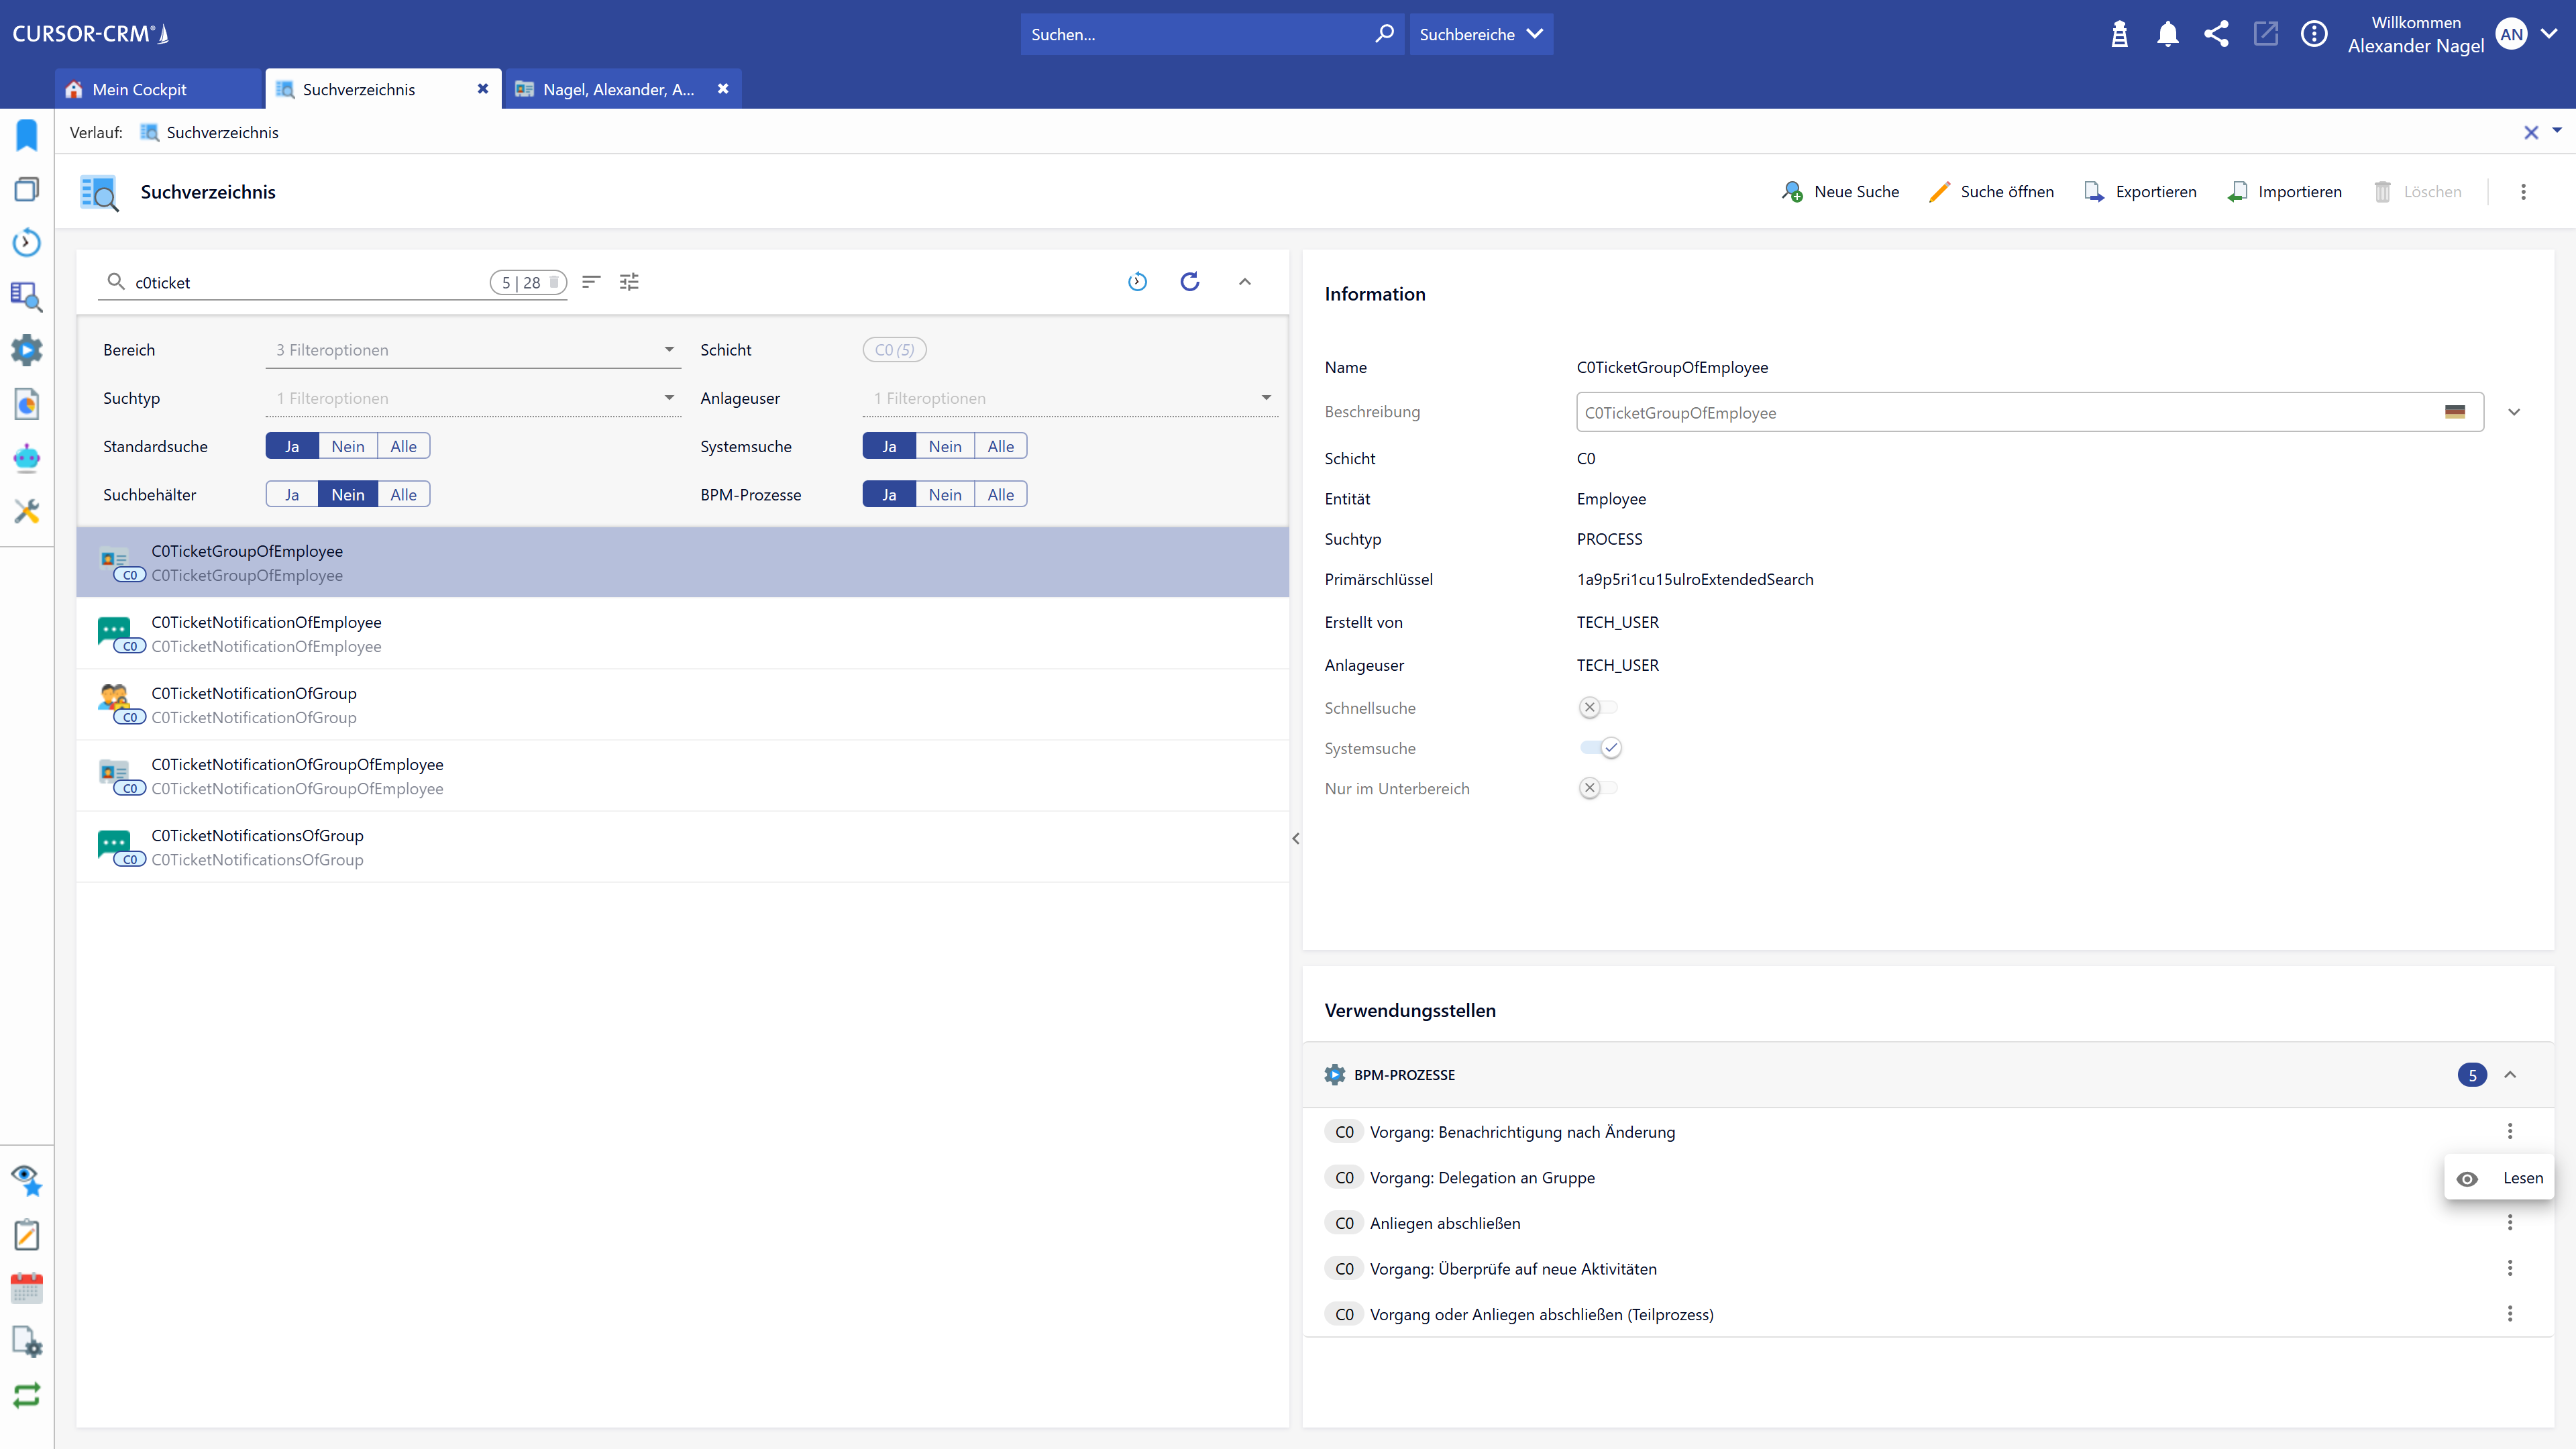2576x1449 pixels.
Task: Expand the Beschreibung field chevron
Action: coord(2514,412)
